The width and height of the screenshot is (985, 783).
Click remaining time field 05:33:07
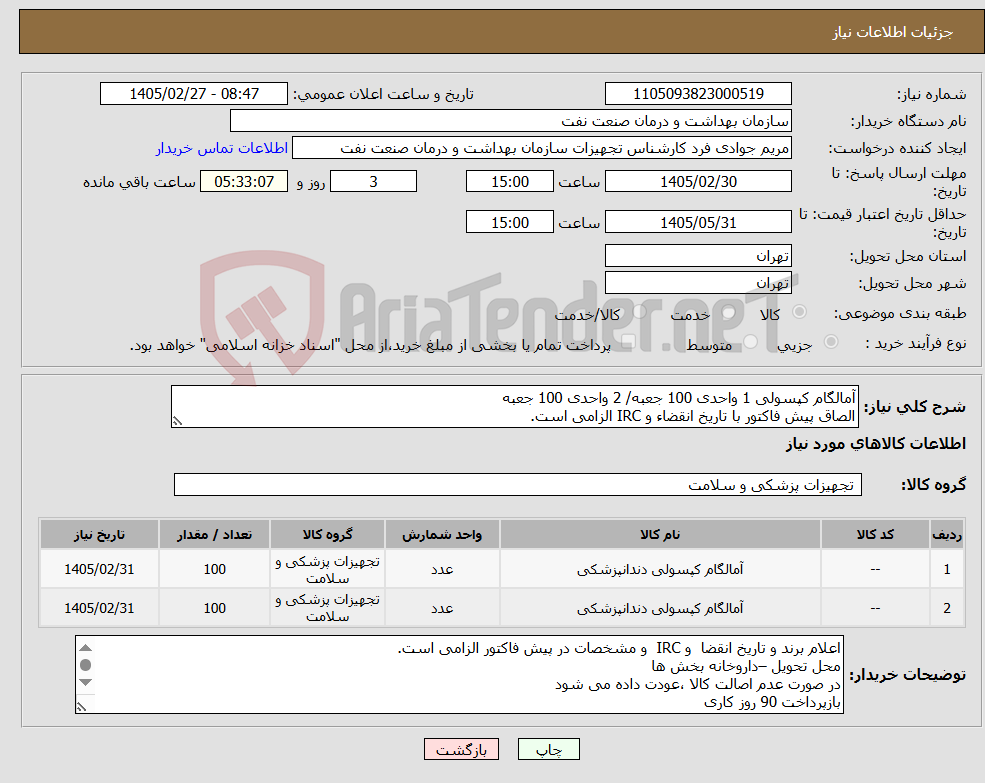click(x=244, y=182)
